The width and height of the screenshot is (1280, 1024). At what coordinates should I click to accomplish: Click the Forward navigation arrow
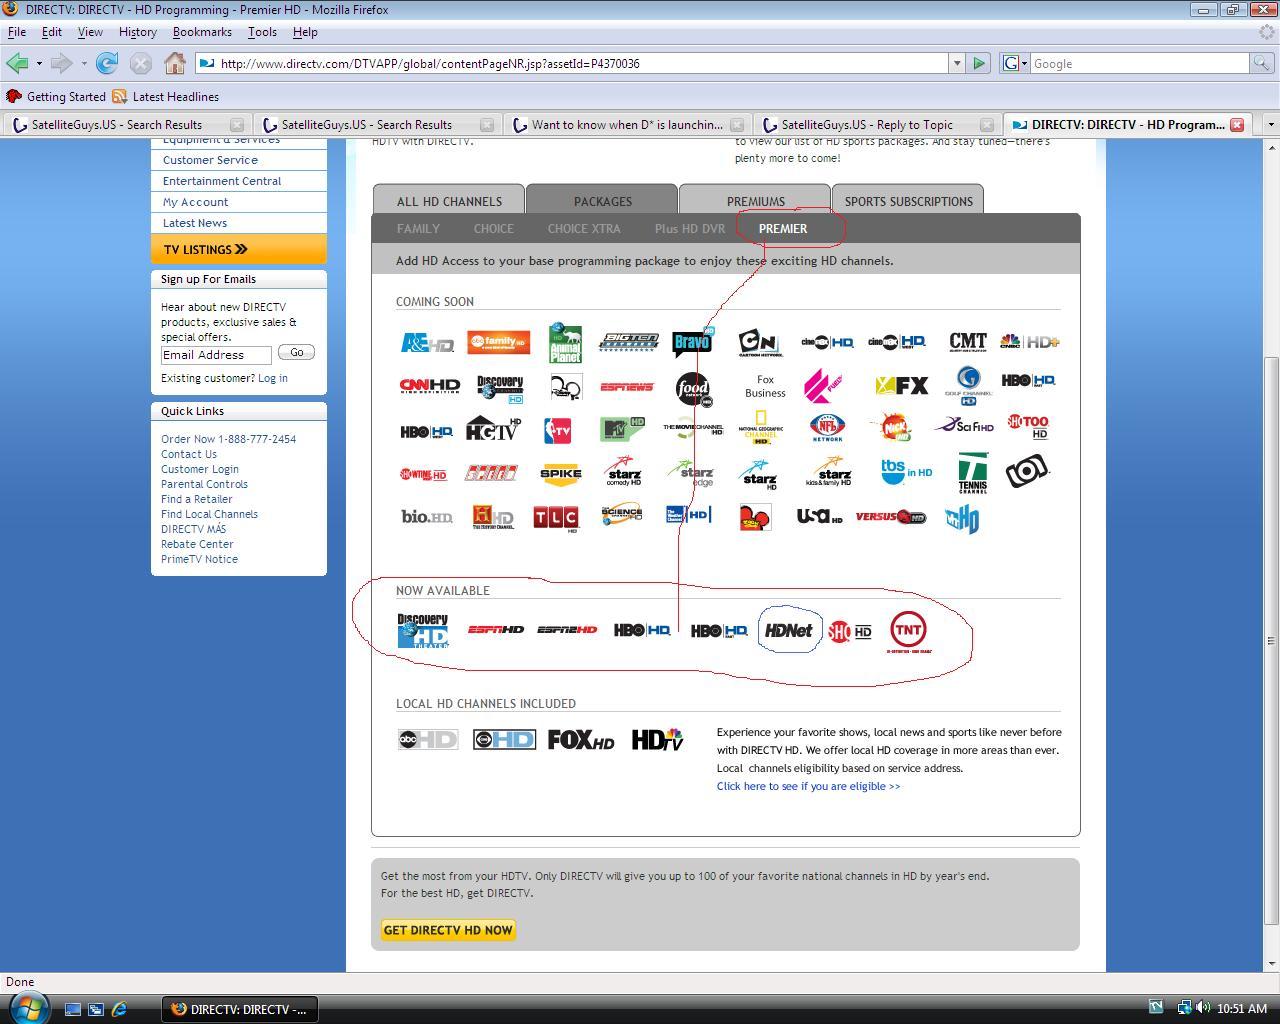point(60,63)
